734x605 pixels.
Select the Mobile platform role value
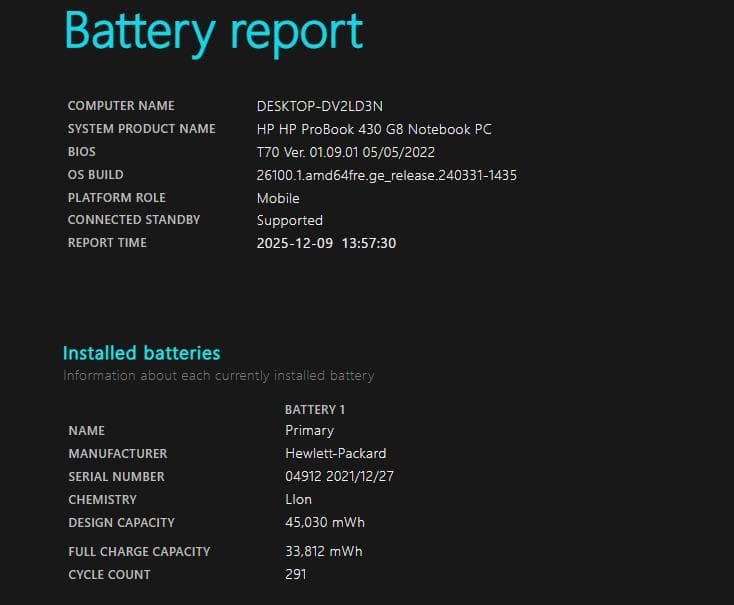click(x=278, y=198)
